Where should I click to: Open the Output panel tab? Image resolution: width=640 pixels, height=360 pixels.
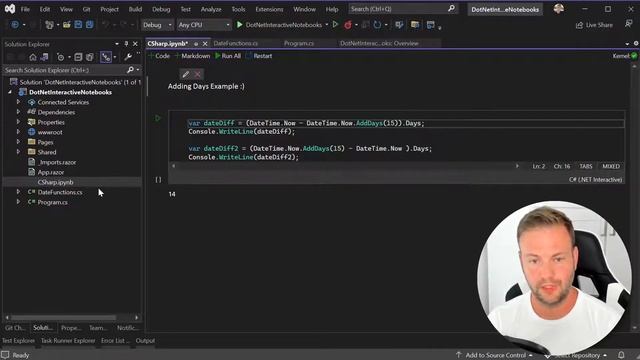[145, 340]
